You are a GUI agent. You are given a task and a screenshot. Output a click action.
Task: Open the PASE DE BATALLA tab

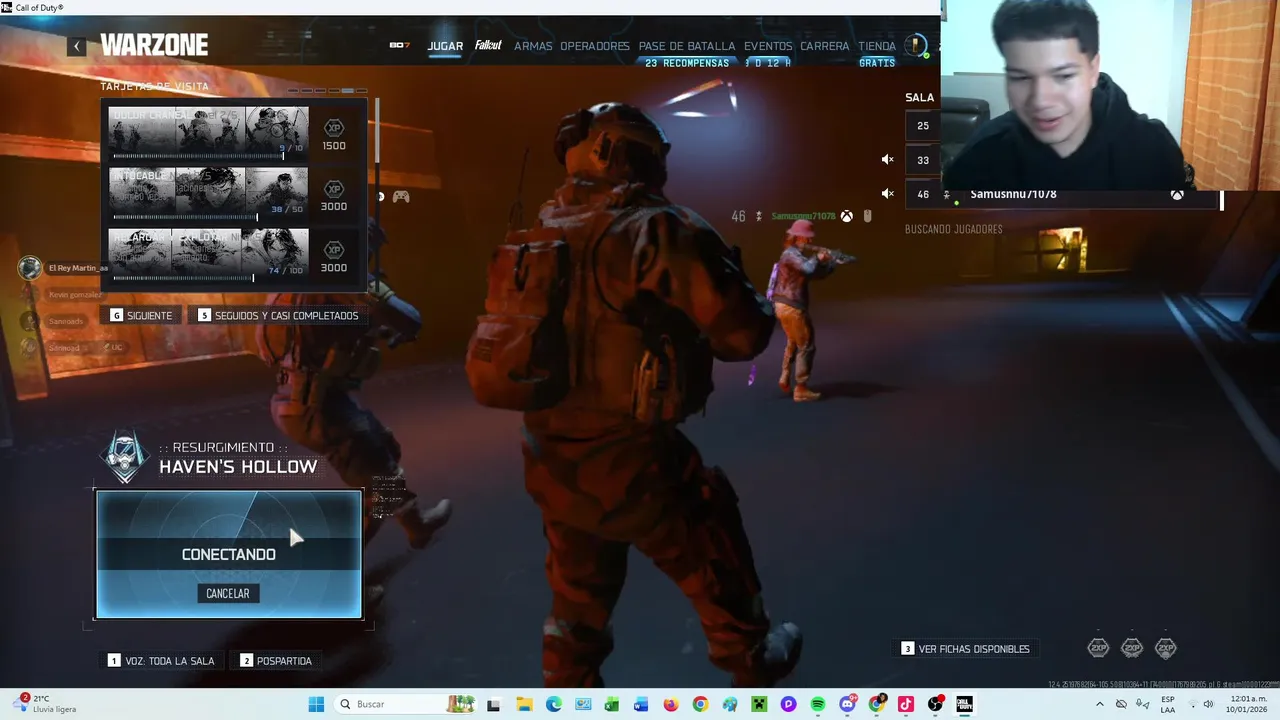click(687, 46)
